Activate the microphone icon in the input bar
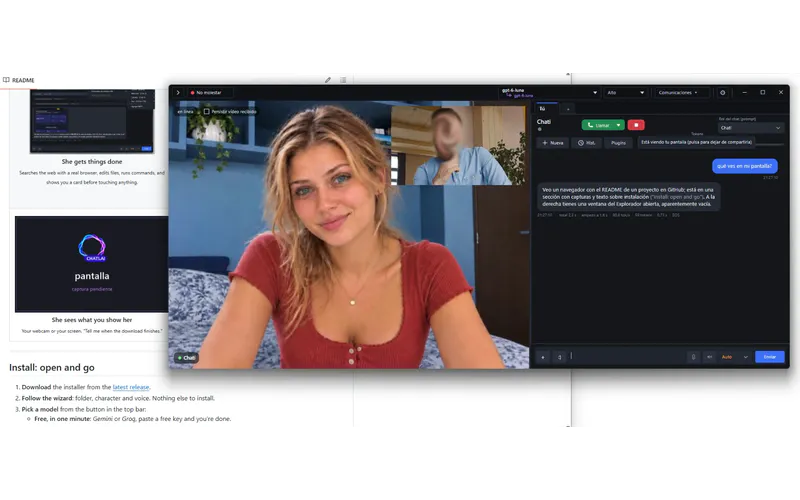Viewport: 800px width, 500px height. [x=693, y=357]
